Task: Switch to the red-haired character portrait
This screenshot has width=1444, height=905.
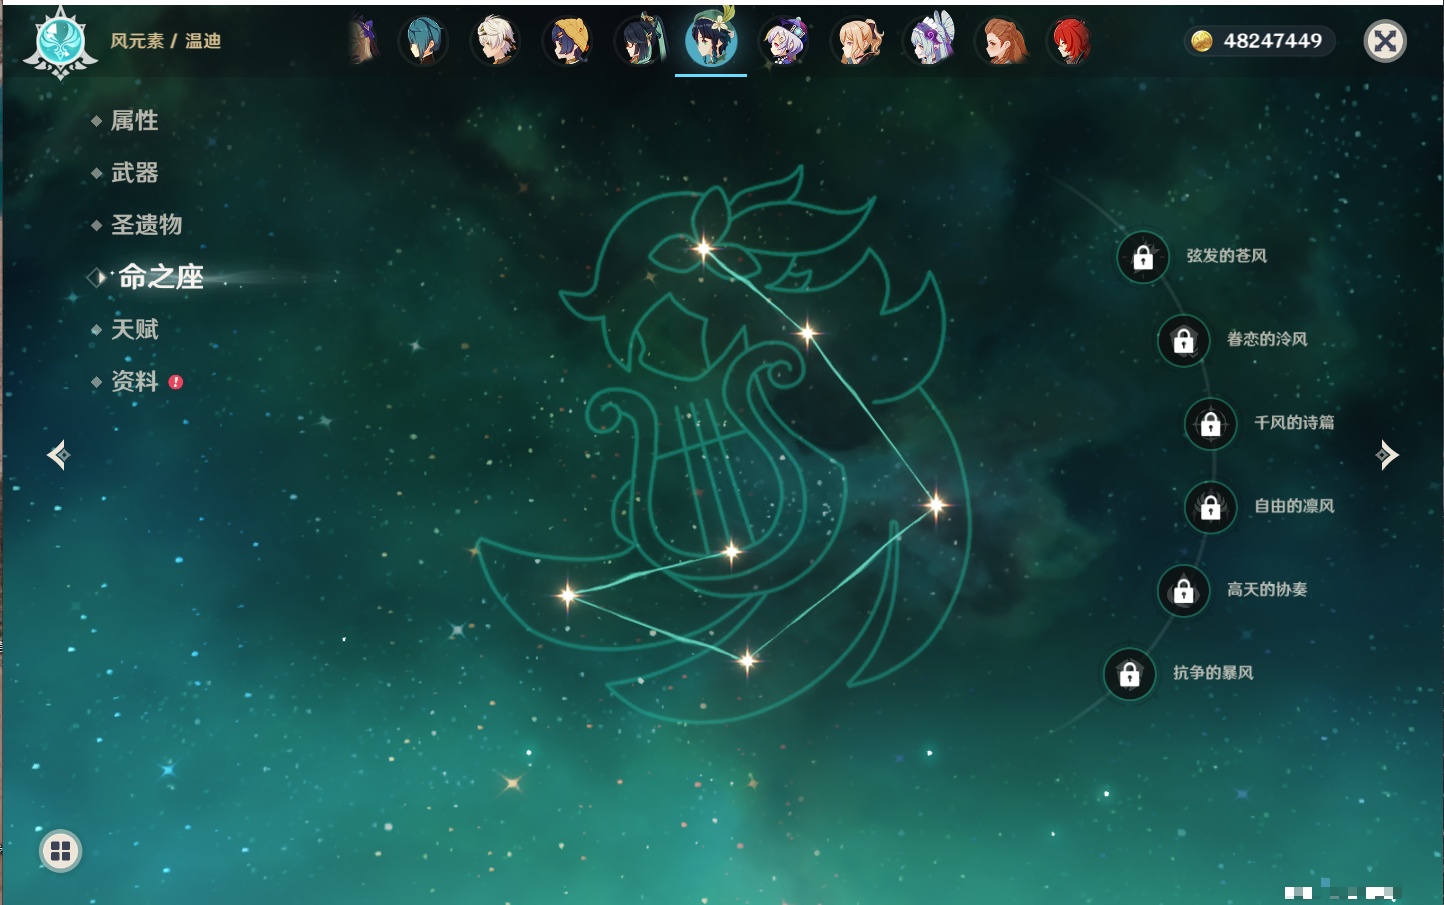Action: point(1069,42)
